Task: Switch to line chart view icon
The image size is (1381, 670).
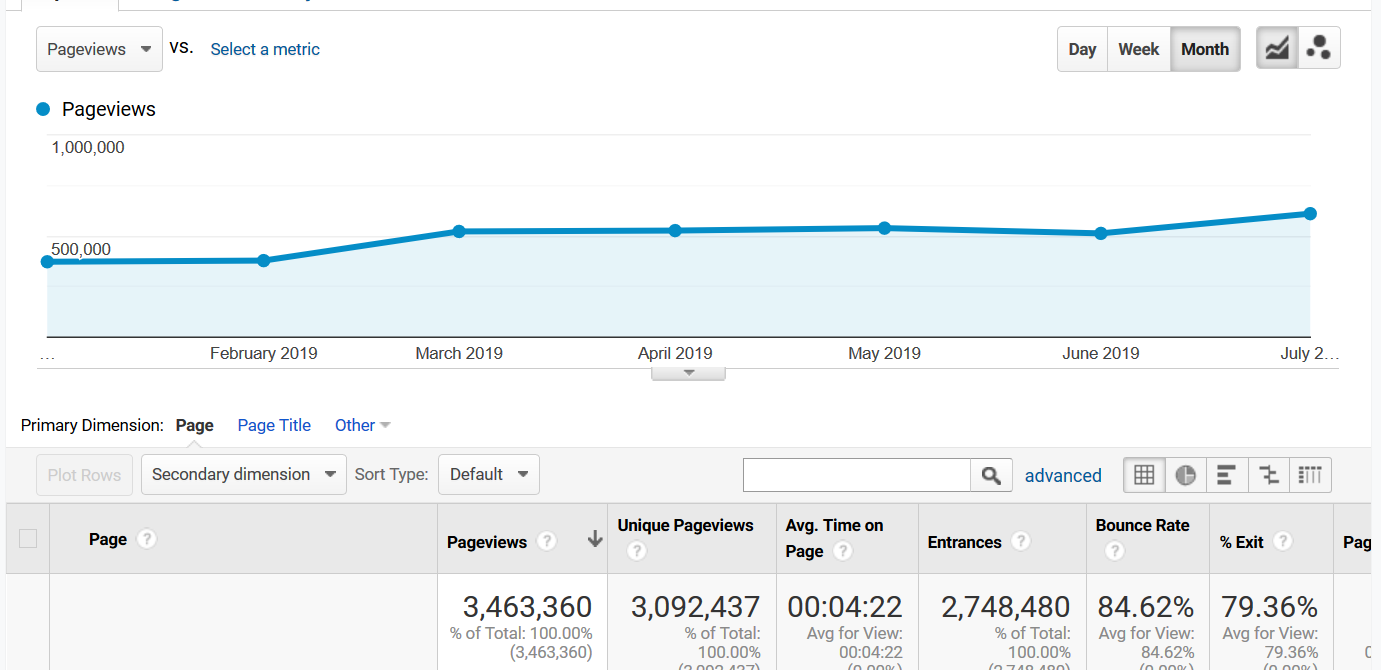Action: (x=1277, y=48)
